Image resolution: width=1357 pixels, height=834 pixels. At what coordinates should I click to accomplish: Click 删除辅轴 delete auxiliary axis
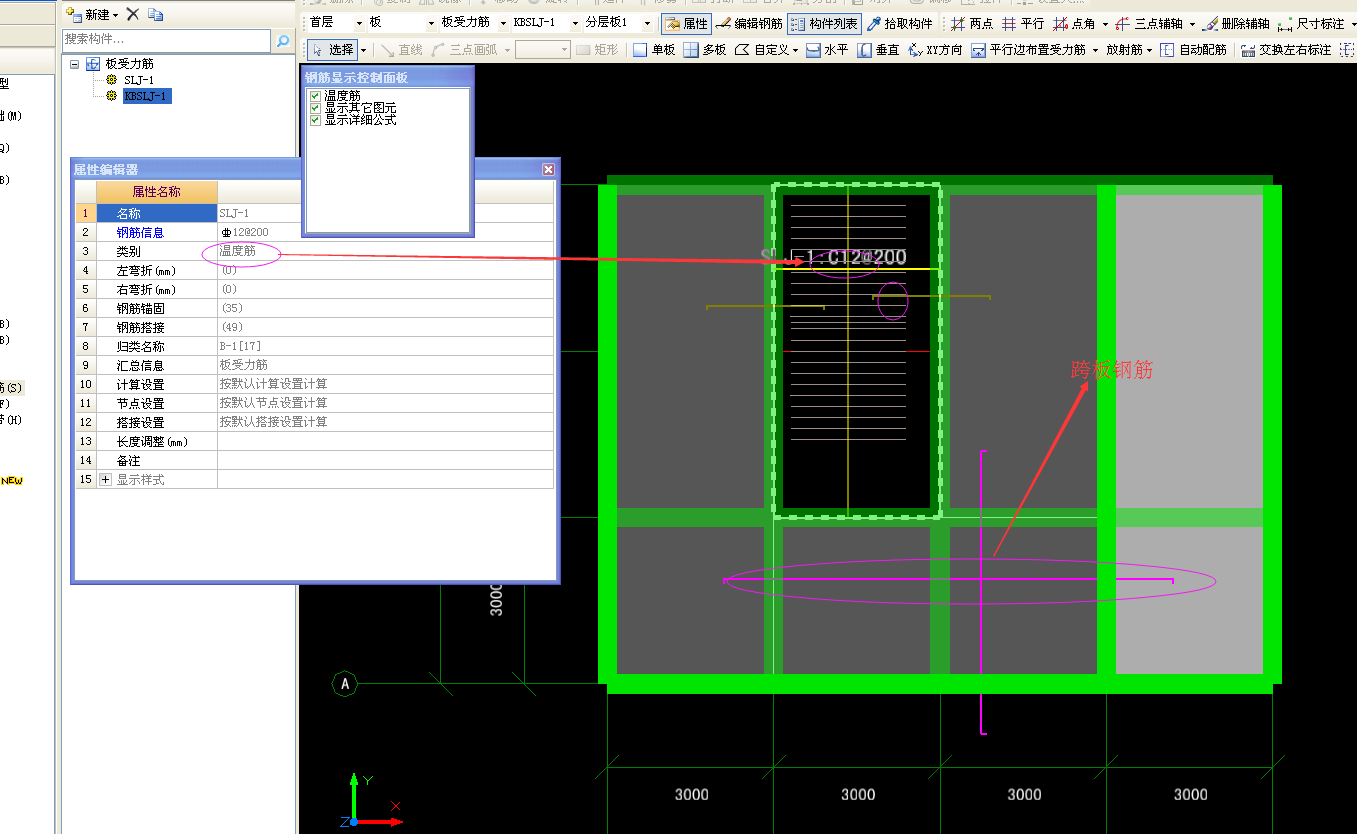(x=1236, y=23)
